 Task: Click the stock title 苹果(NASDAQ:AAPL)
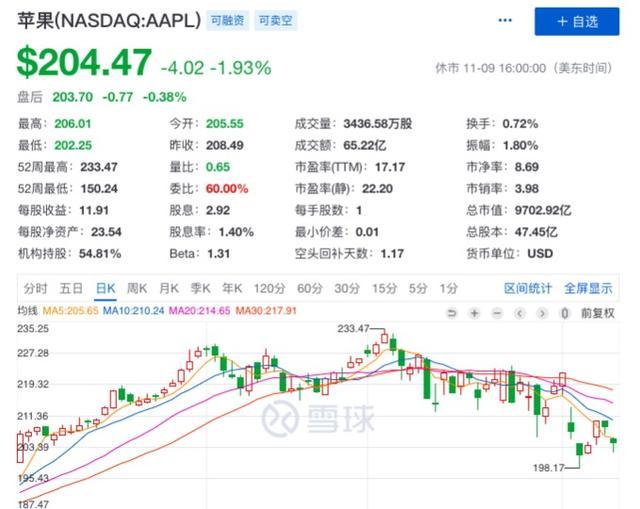point(109,21)
